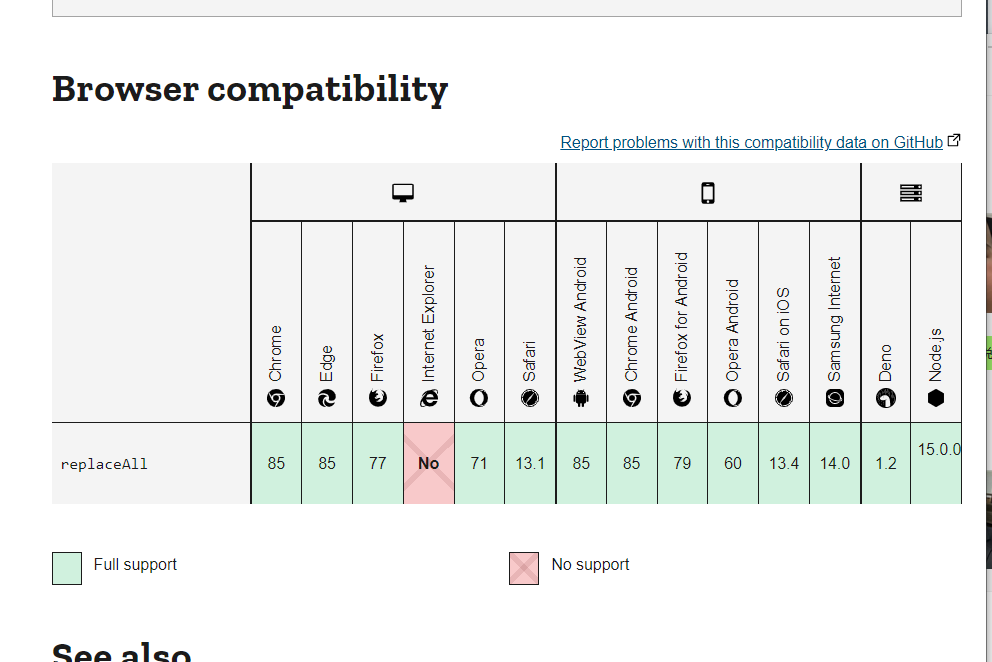The width and height of the screenshot is (992, 662).
Task: Select the Chrome browser icon
Action: point(276,397)
